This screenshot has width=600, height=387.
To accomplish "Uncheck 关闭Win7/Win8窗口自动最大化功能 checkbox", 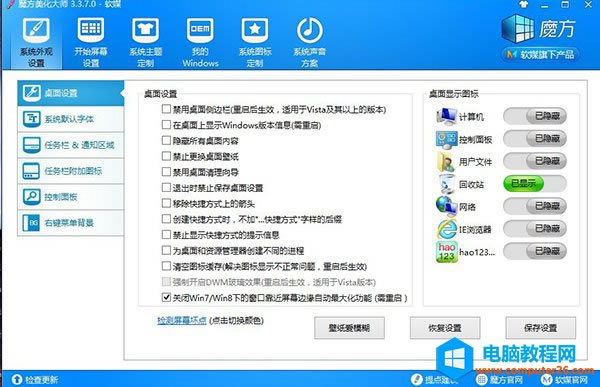I will pos(166,297).
